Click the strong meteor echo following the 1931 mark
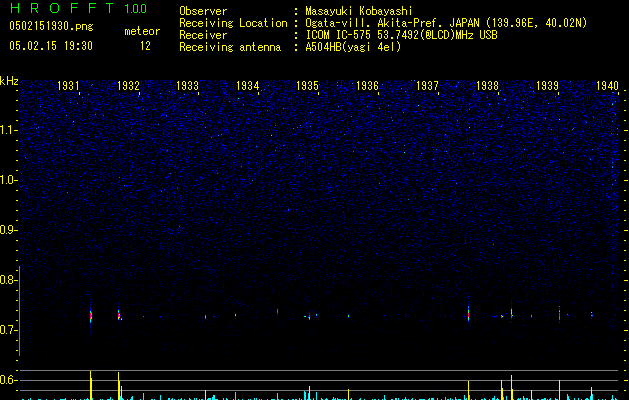The height and width of the screenshot is (400, 629). pos(91,316)
